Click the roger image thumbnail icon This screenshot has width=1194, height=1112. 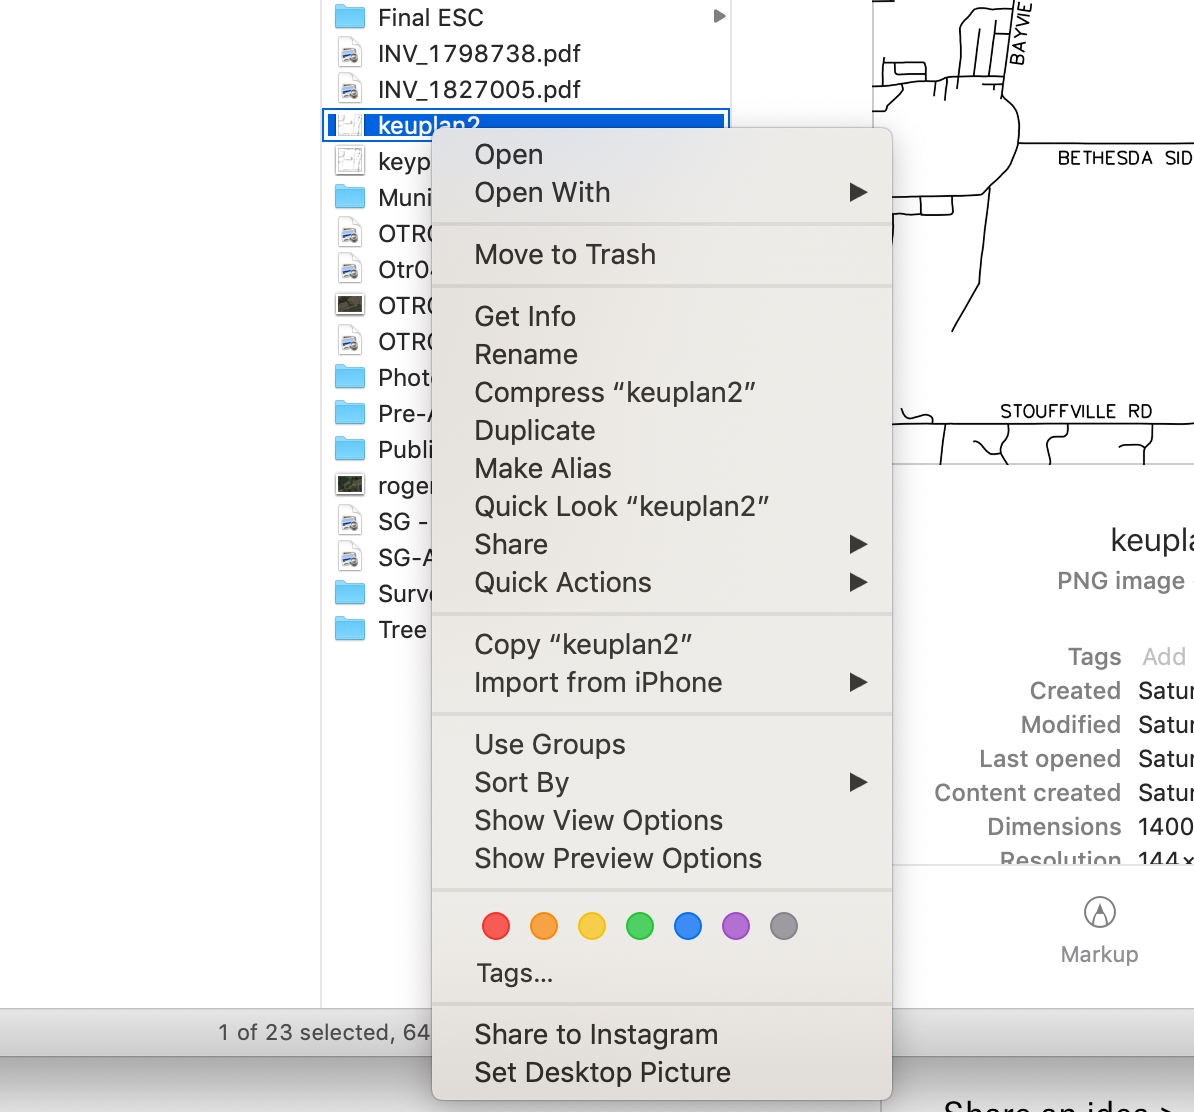point(350,485)
